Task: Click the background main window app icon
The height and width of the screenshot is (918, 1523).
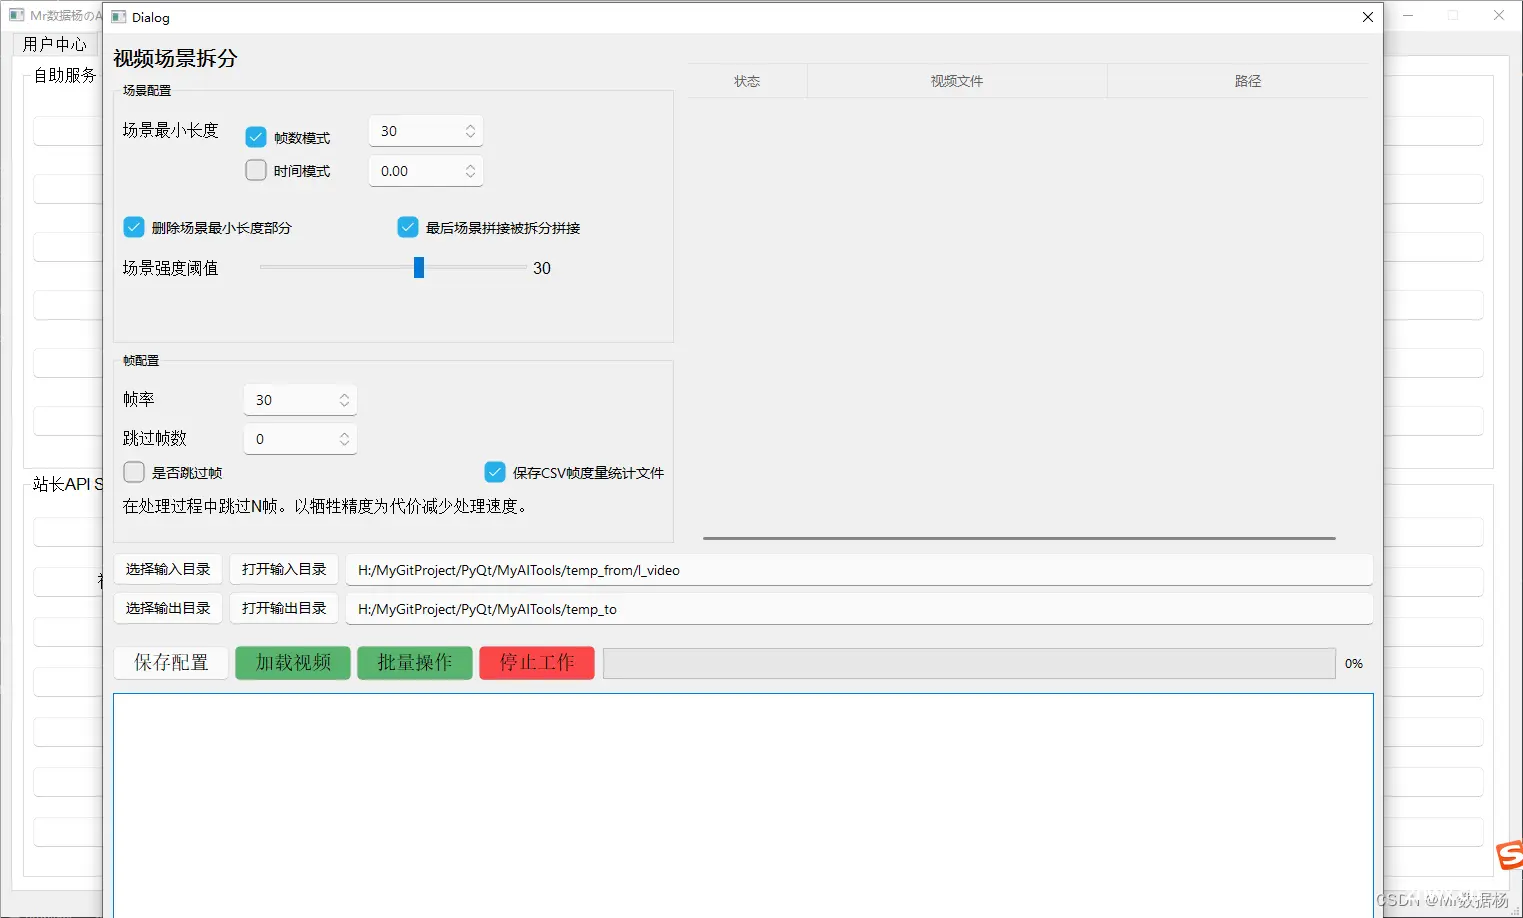Action: point(16,15)
